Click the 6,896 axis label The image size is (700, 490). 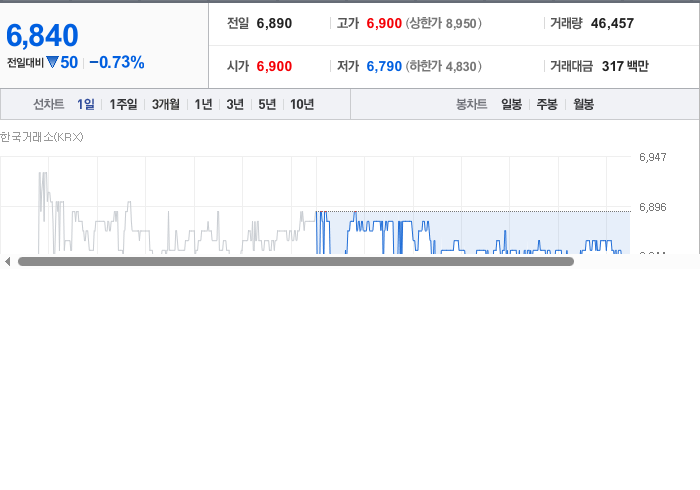653,207
